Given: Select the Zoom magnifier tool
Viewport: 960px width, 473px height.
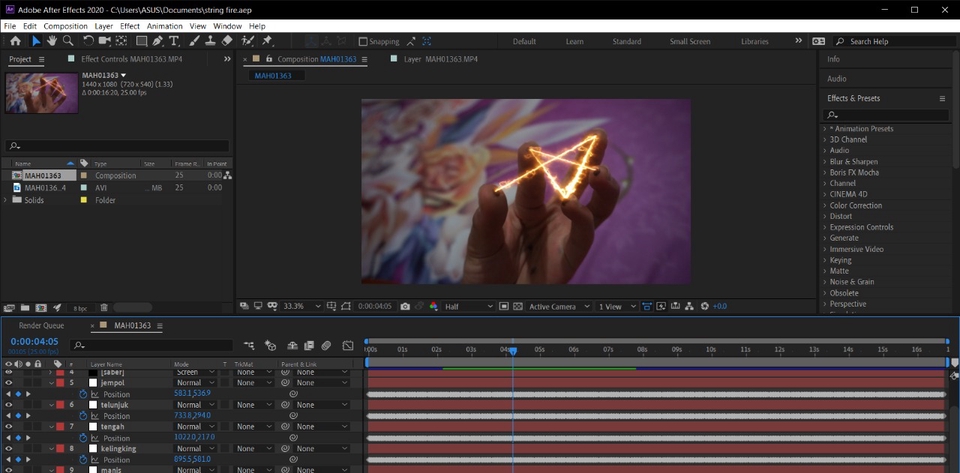Looking at the screenshot, I should [x=68, y=41].
